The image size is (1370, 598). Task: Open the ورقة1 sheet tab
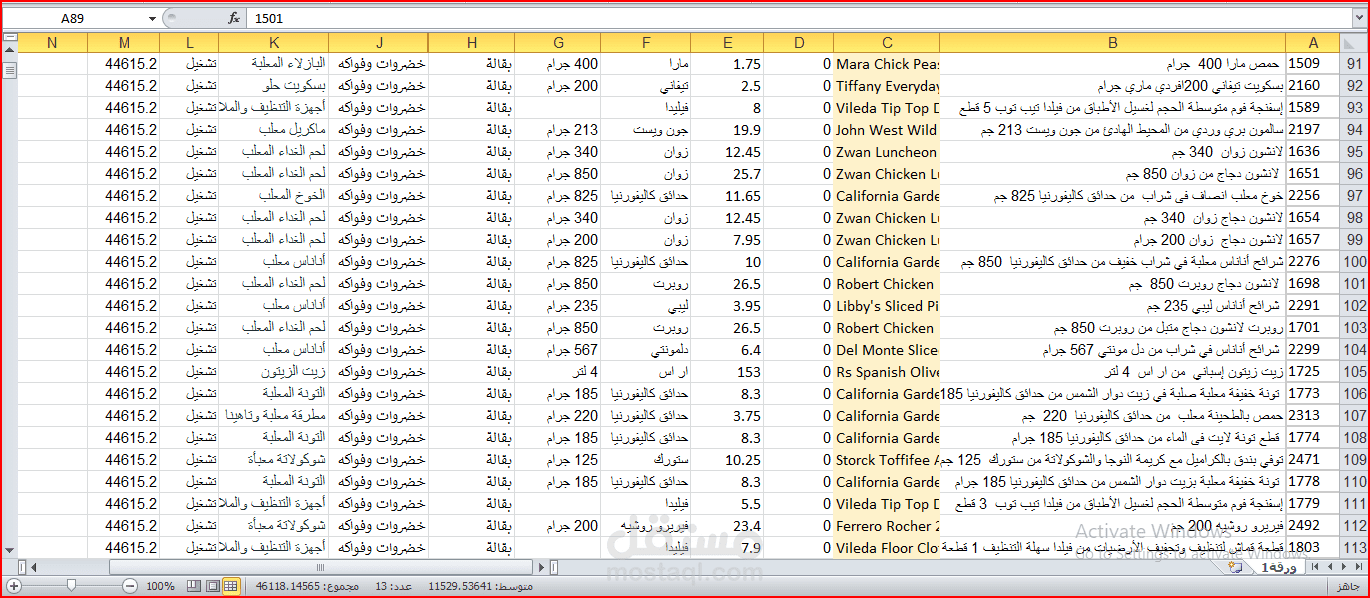[x=1278, y=567]
